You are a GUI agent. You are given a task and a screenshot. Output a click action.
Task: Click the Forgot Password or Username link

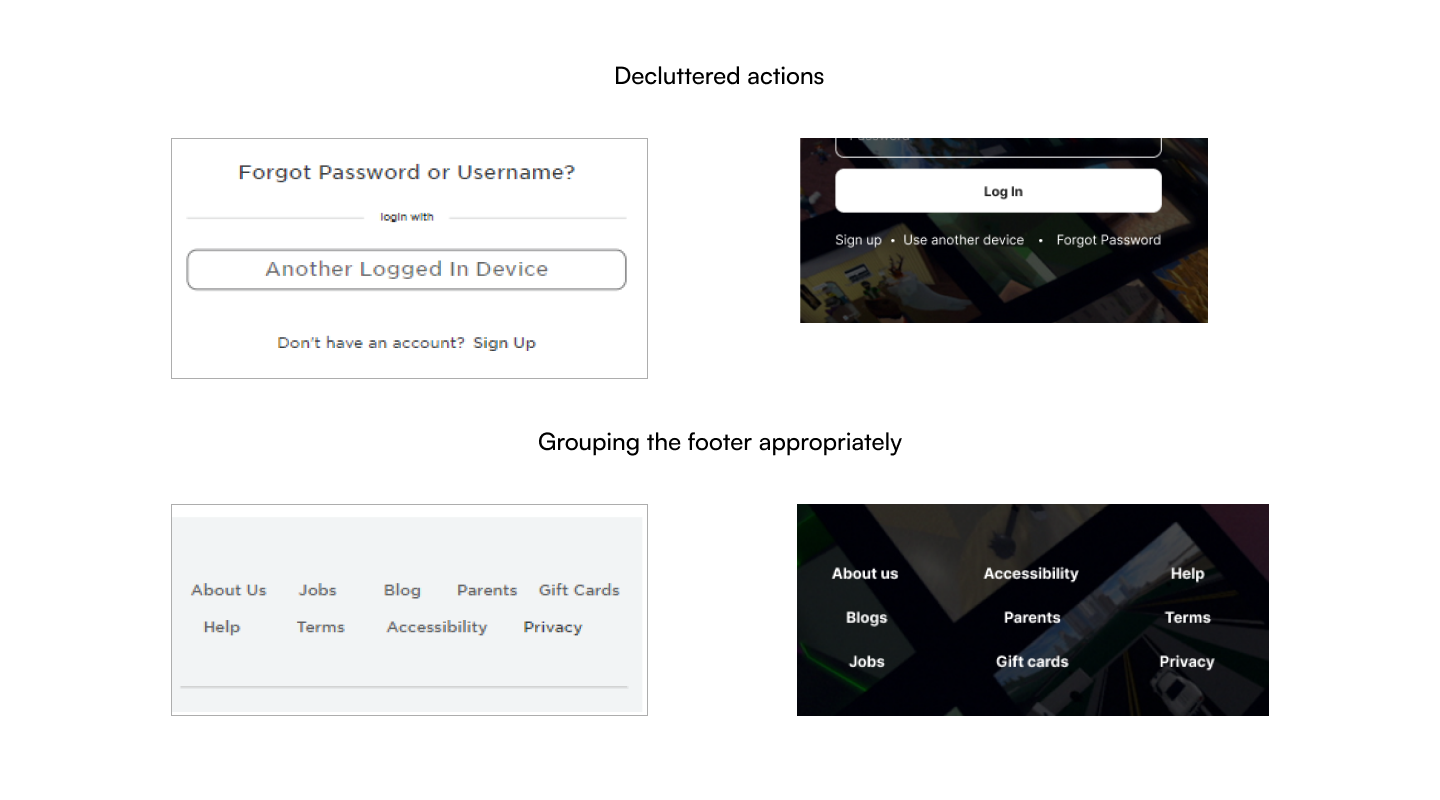[x=406, y=172]
